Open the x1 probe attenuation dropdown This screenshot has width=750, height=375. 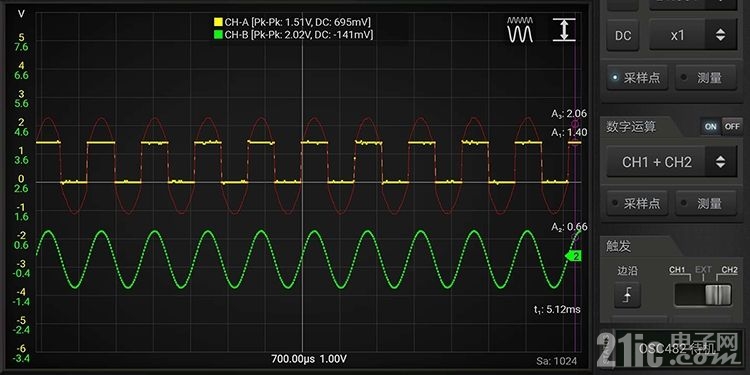pyautogui.click(x=693, y=35)
